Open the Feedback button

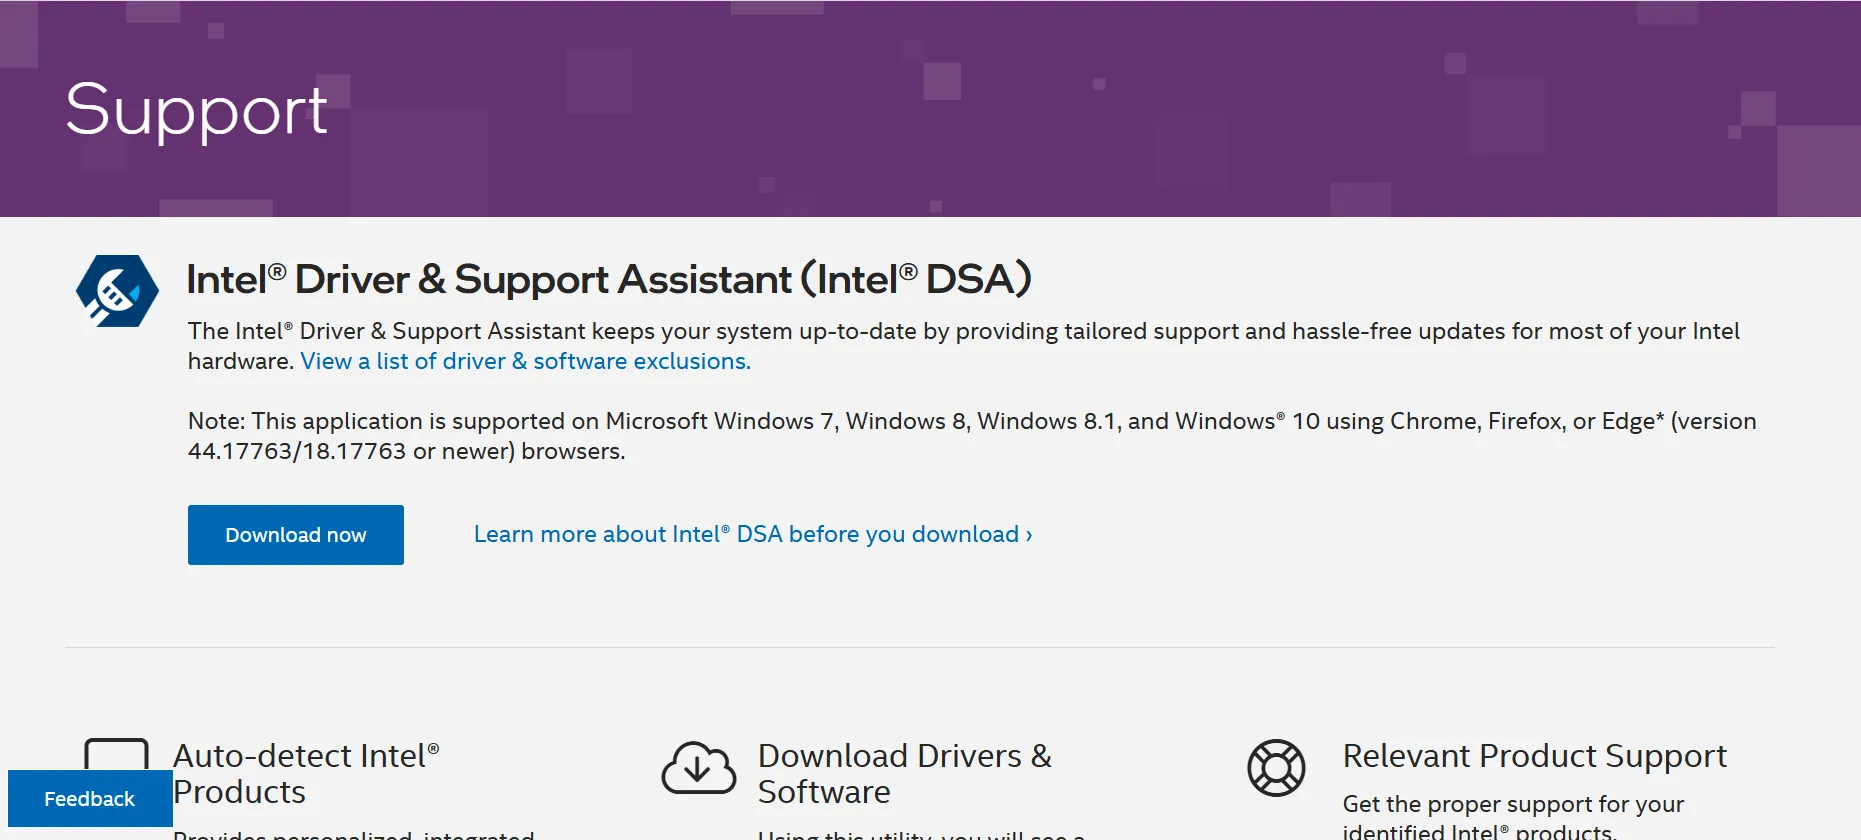click(x=89, y=799)
